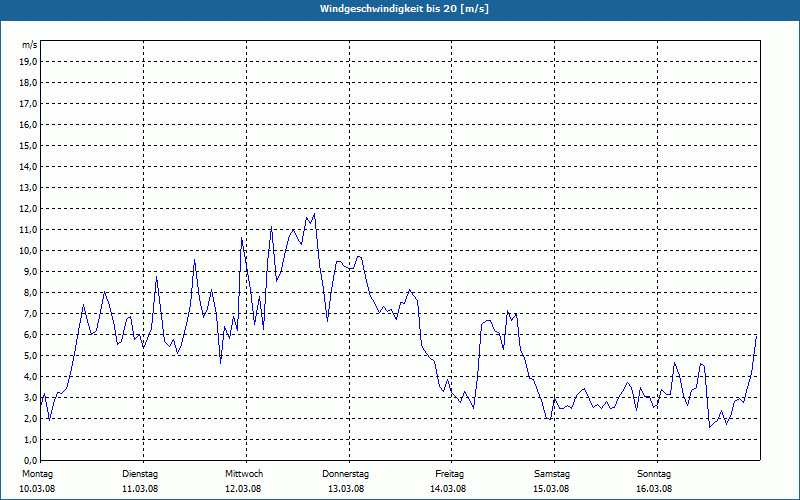Select the 19,0 axis value

pos(29,62)
